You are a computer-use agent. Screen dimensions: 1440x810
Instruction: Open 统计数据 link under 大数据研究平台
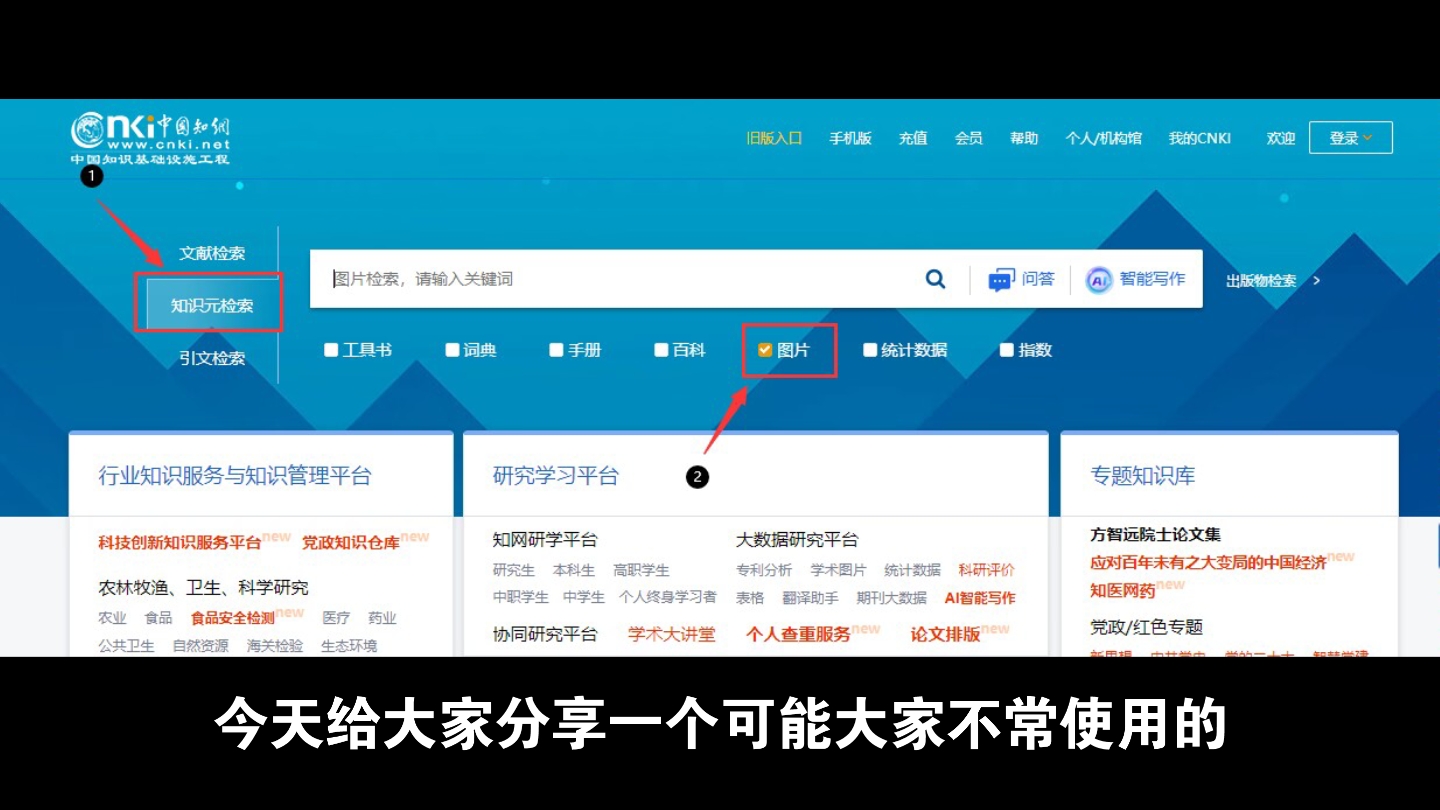[912, 570]
